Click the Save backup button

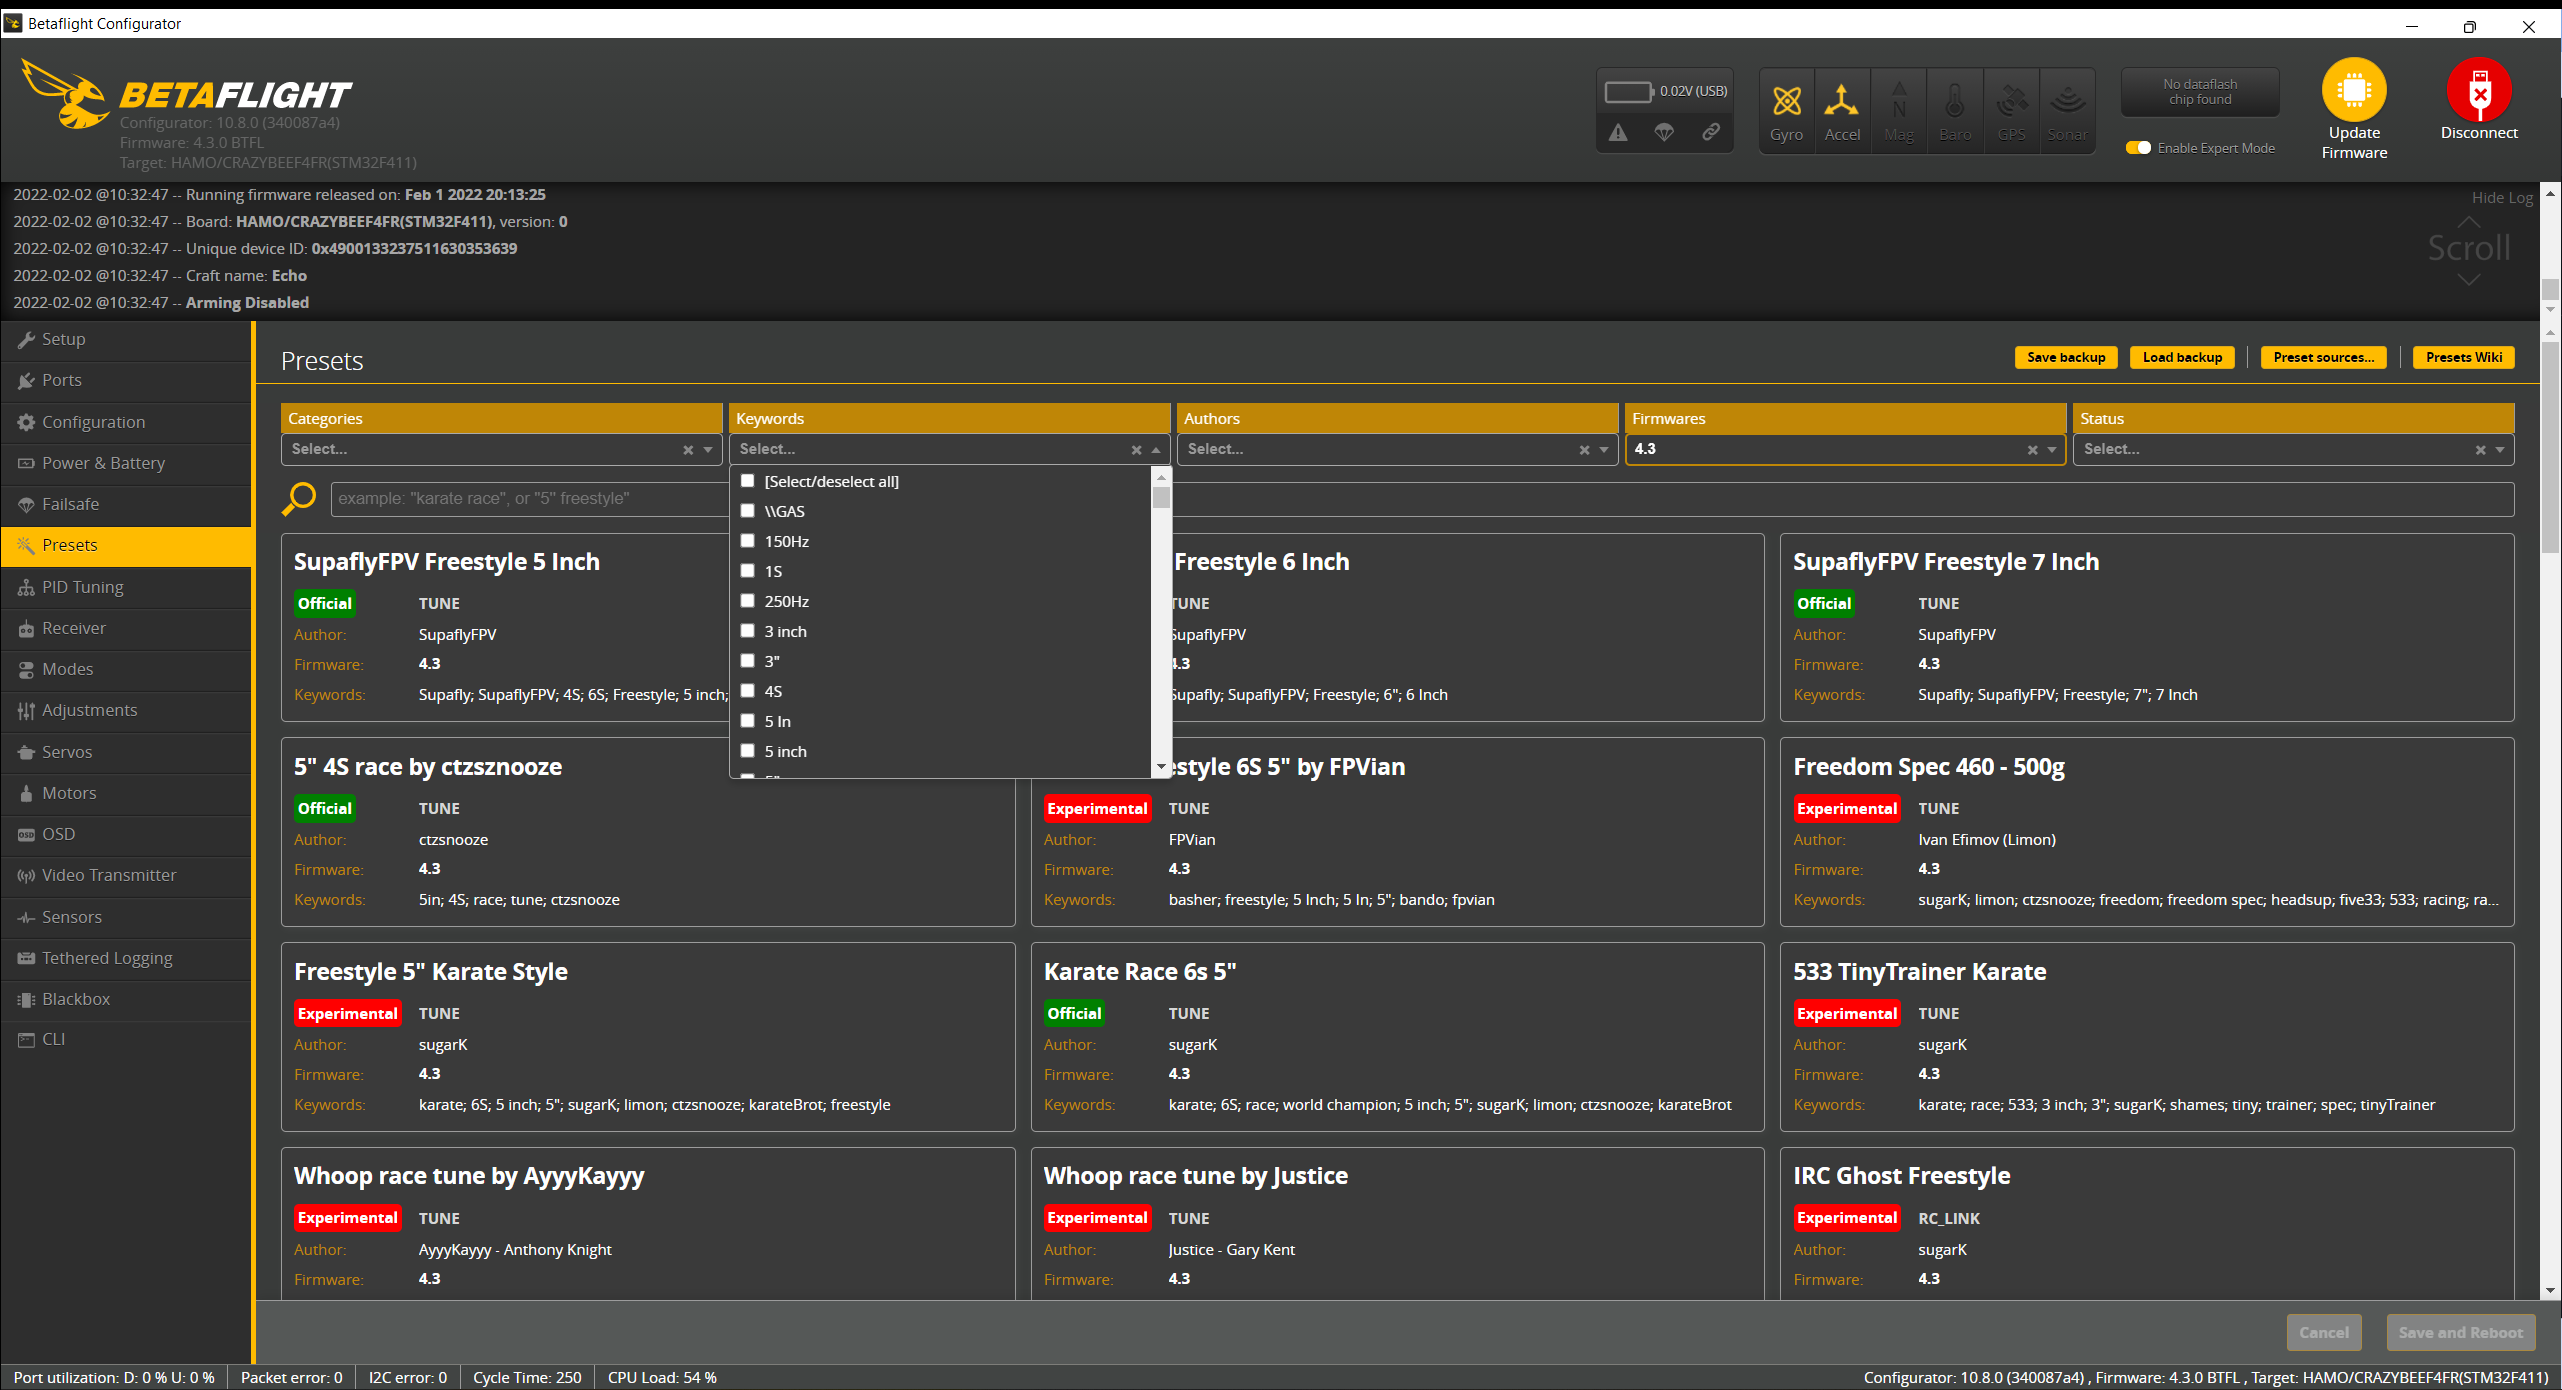pyautogui.click(x=2065, y=357)
